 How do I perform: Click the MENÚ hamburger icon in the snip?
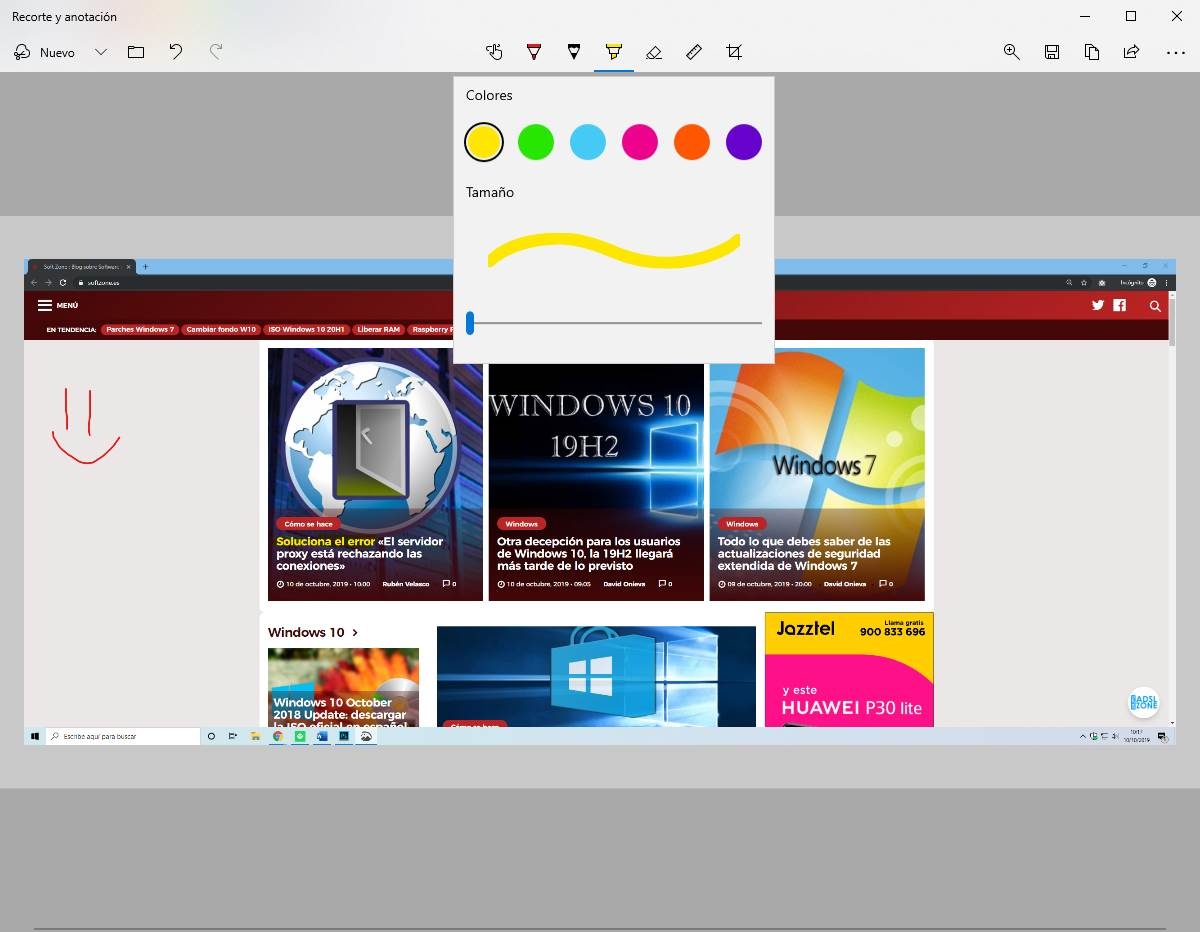[x=45, y=305]
